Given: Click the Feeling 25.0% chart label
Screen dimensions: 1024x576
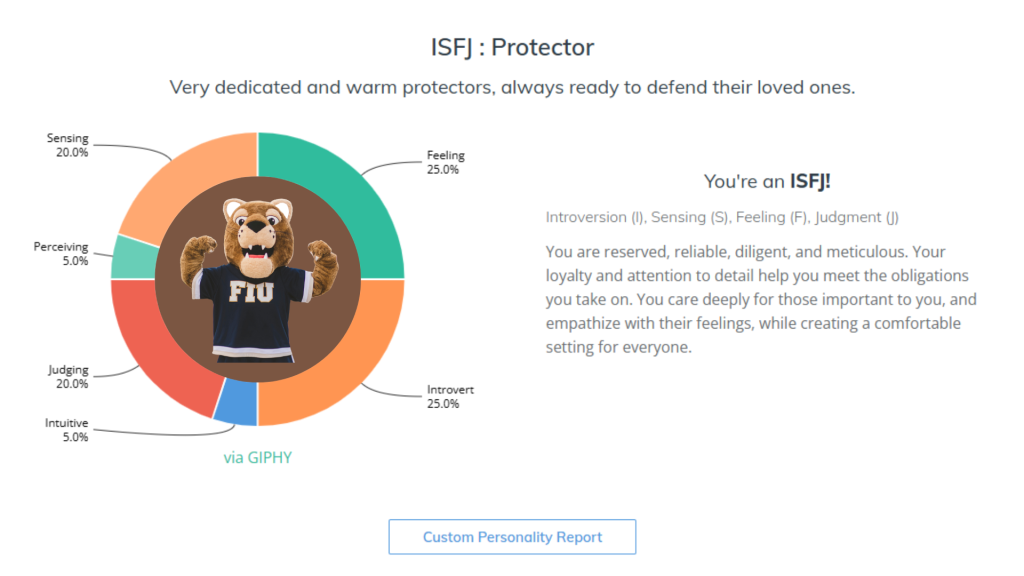Looking at the screenshot, I should tap(445, 162).
